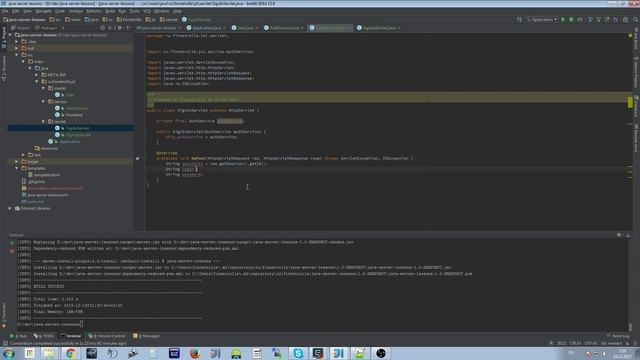Click VCS update project icon
Viewport: 640px width, 360px height.
590,19
